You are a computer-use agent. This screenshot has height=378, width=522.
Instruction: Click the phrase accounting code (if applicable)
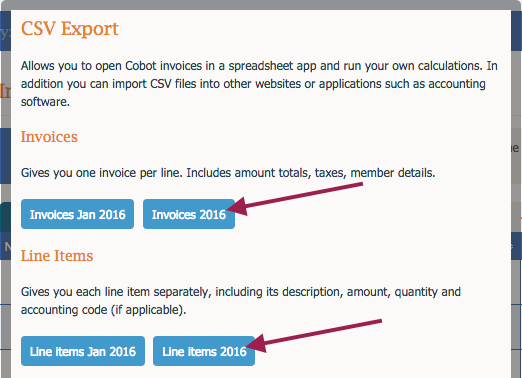103,310
